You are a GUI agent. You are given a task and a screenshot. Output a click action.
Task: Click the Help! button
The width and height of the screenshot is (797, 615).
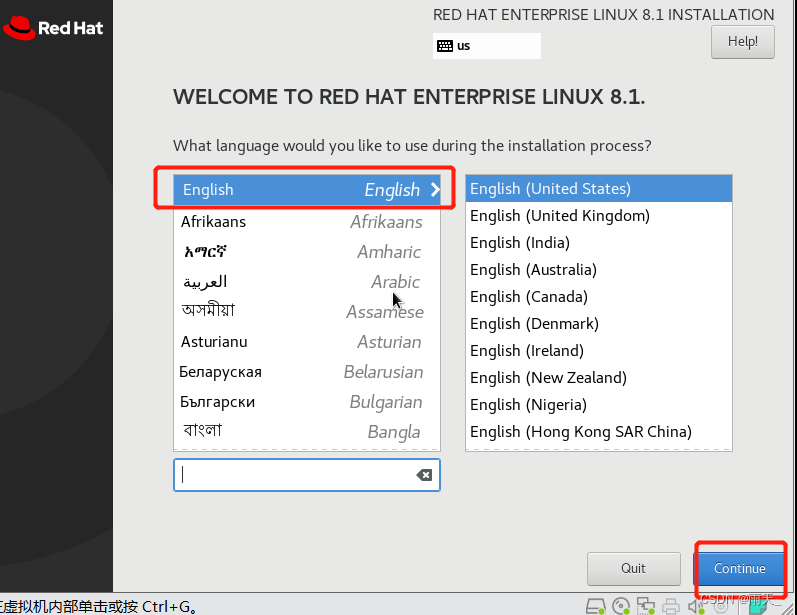click(743, 42)
